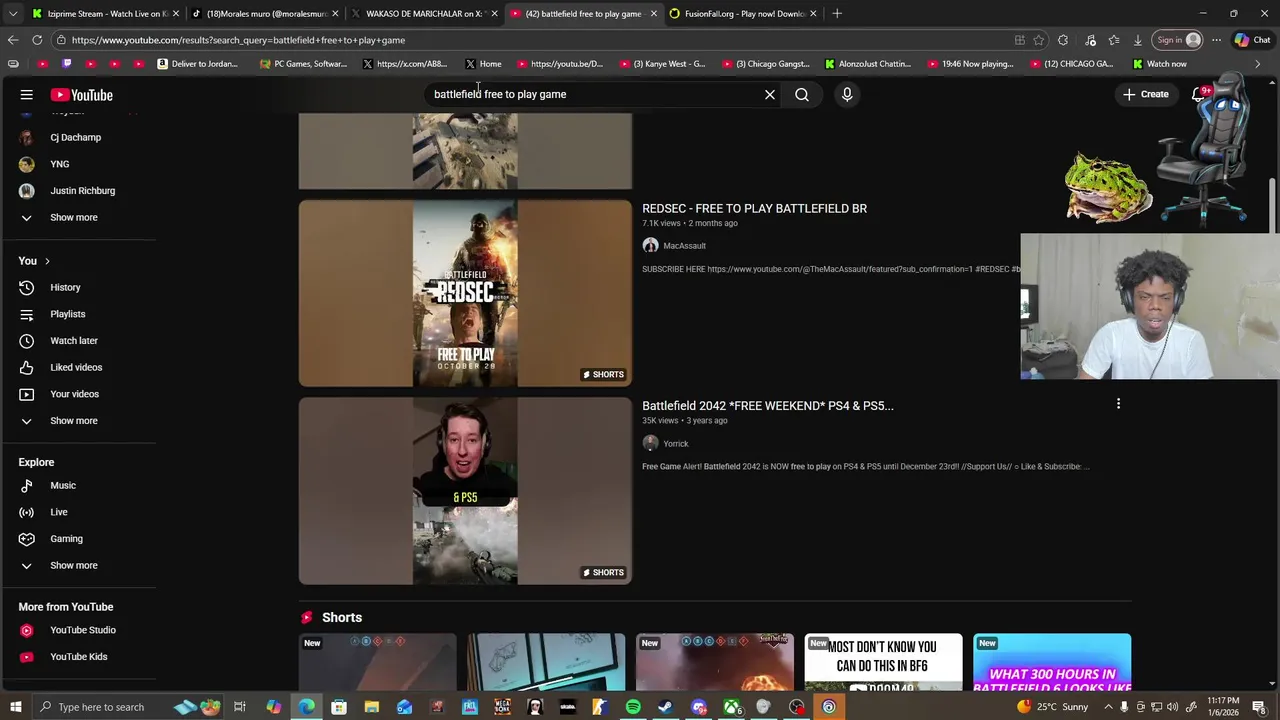Open Windows Start menu
This screenshot has width=1280, height=720.
pos(15,707)
